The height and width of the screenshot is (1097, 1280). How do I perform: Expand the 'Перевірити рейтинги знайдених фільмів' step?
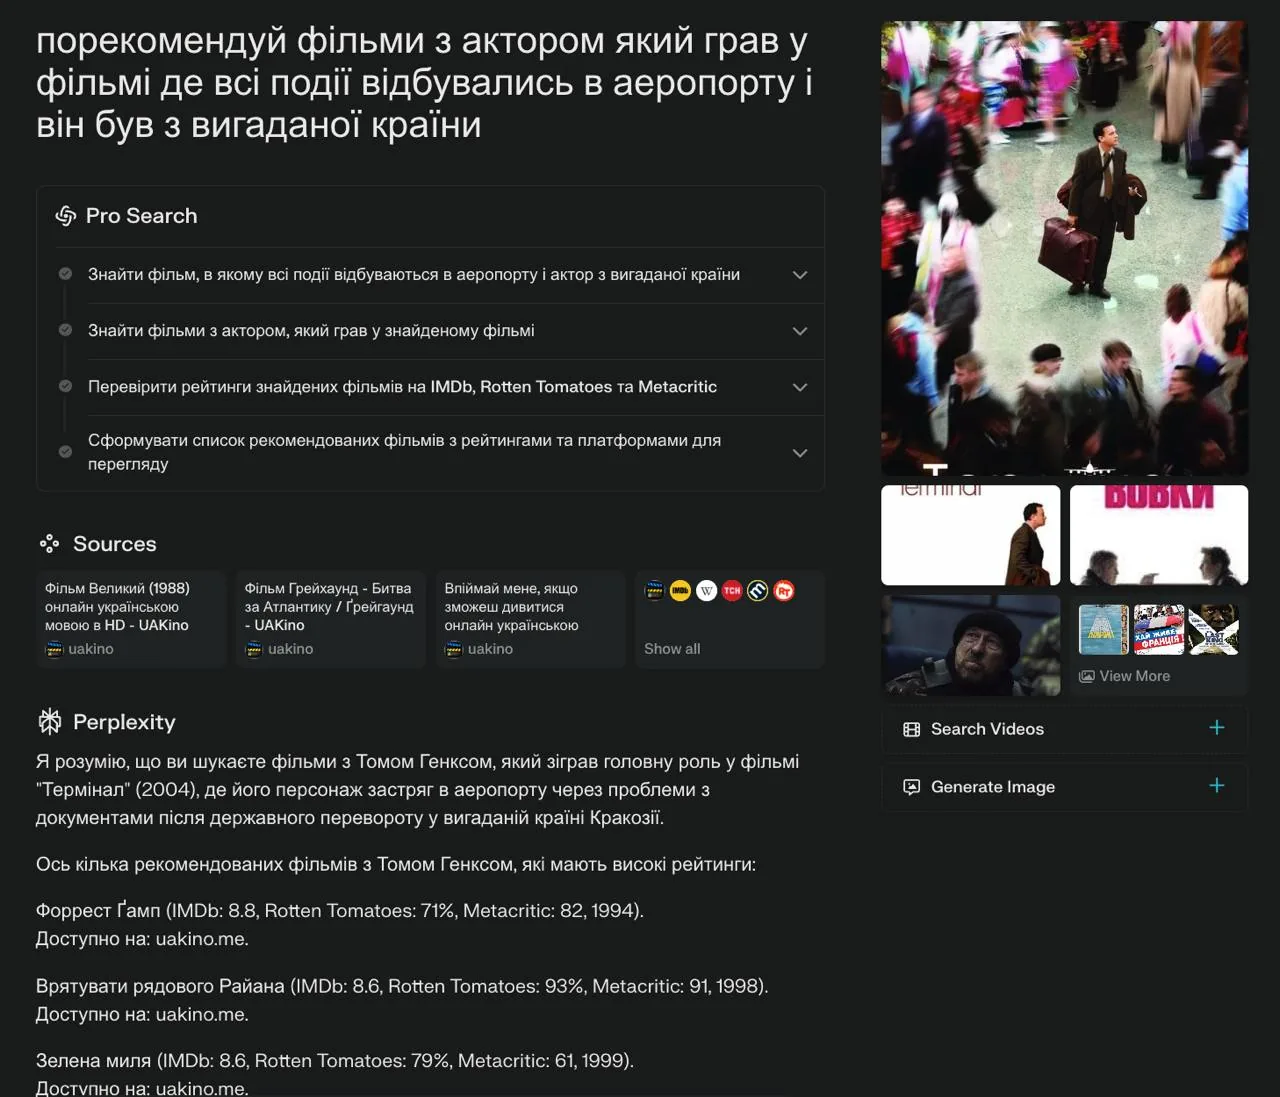coord(800,387)
